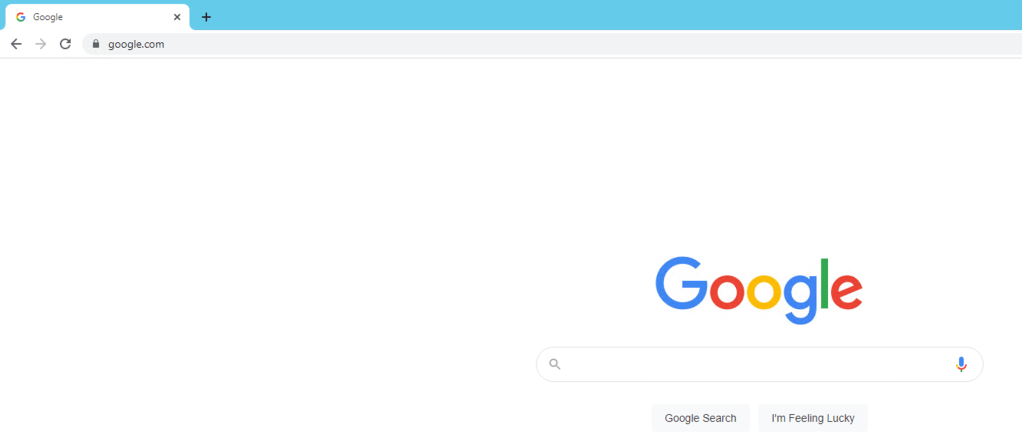This screenshot has height=441, width=1022.
Task: Go back using the browser back arrow
Action: point(16,44)
